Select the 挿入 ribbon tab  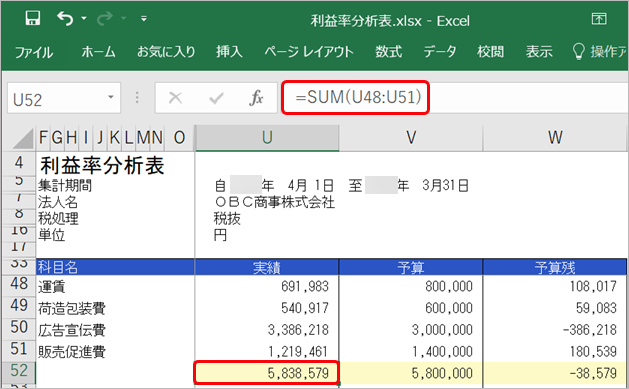pos(229,52)
